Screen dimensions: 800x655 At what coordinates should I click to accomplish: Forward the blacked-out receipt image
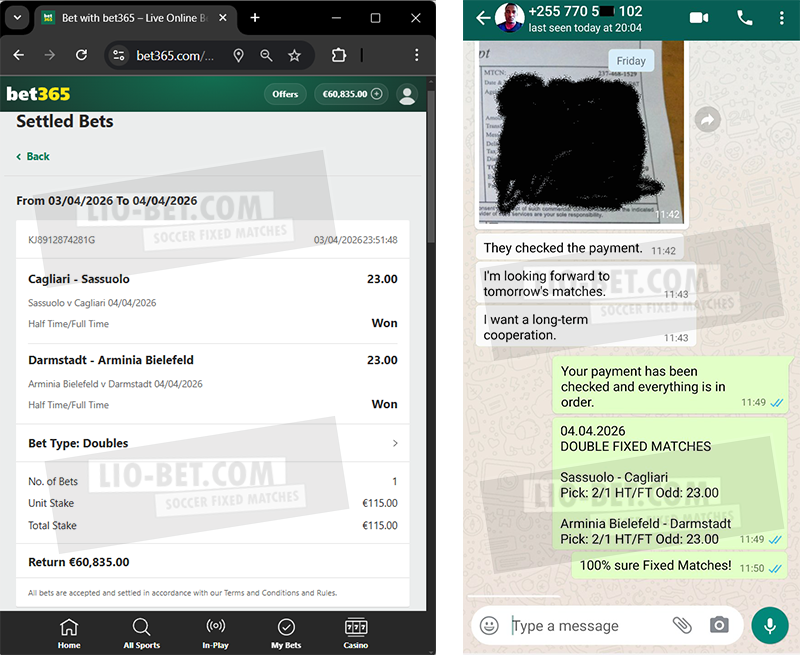pos(708,120)
